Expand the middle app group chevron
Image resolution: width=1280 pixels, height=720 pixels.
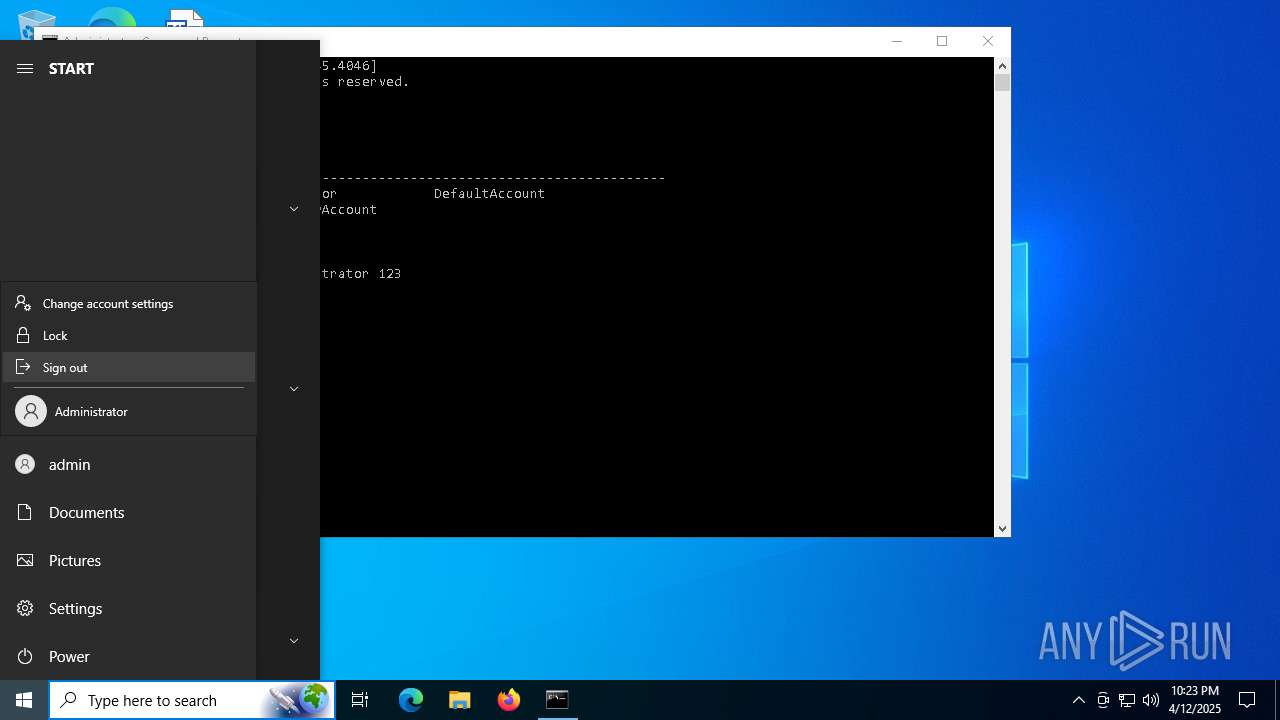point(294,389)
